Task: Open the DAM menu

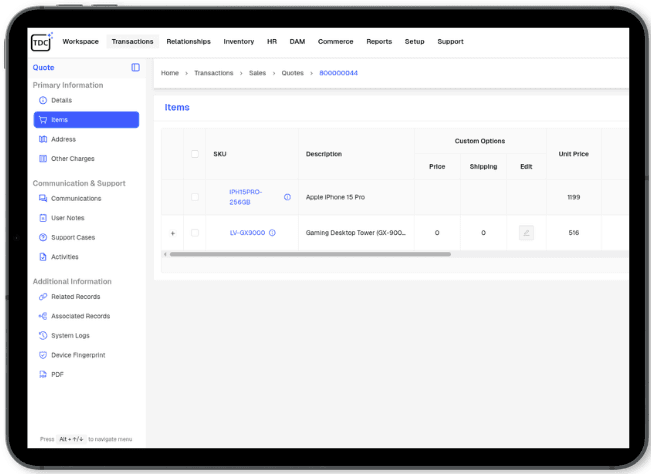Action: pos(297,42)
